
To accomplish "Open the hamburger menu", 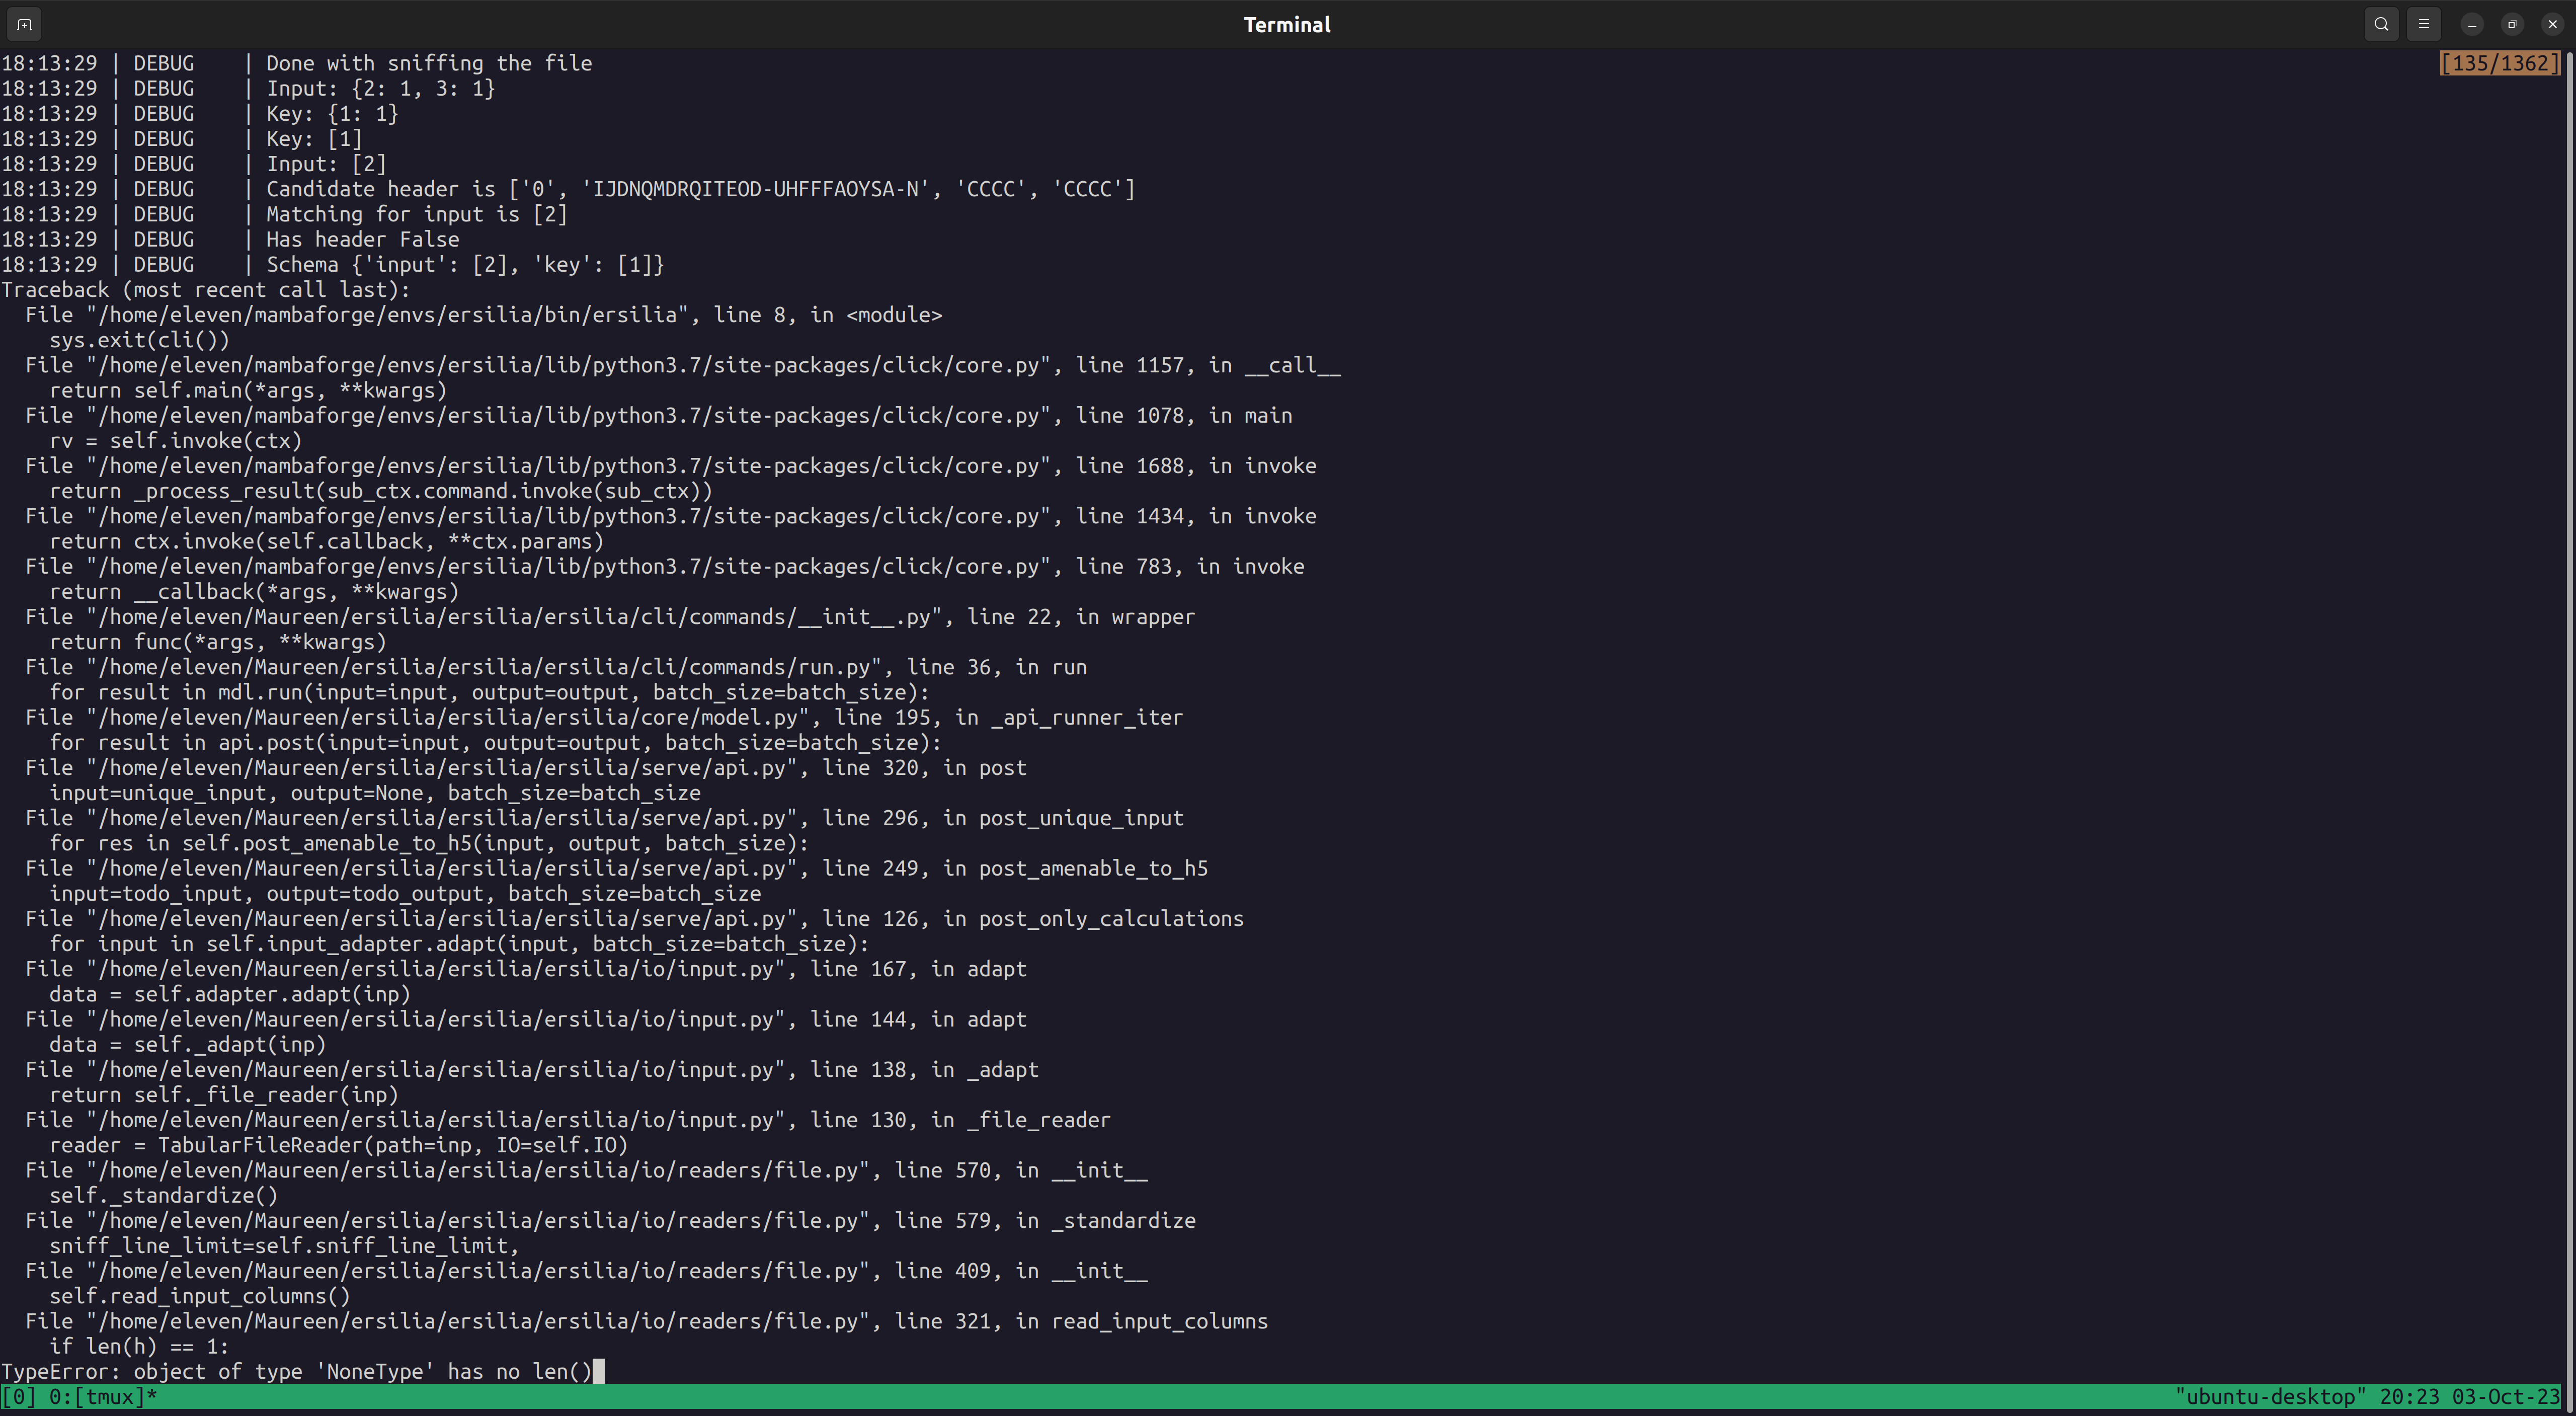I will coord(2423,24).
